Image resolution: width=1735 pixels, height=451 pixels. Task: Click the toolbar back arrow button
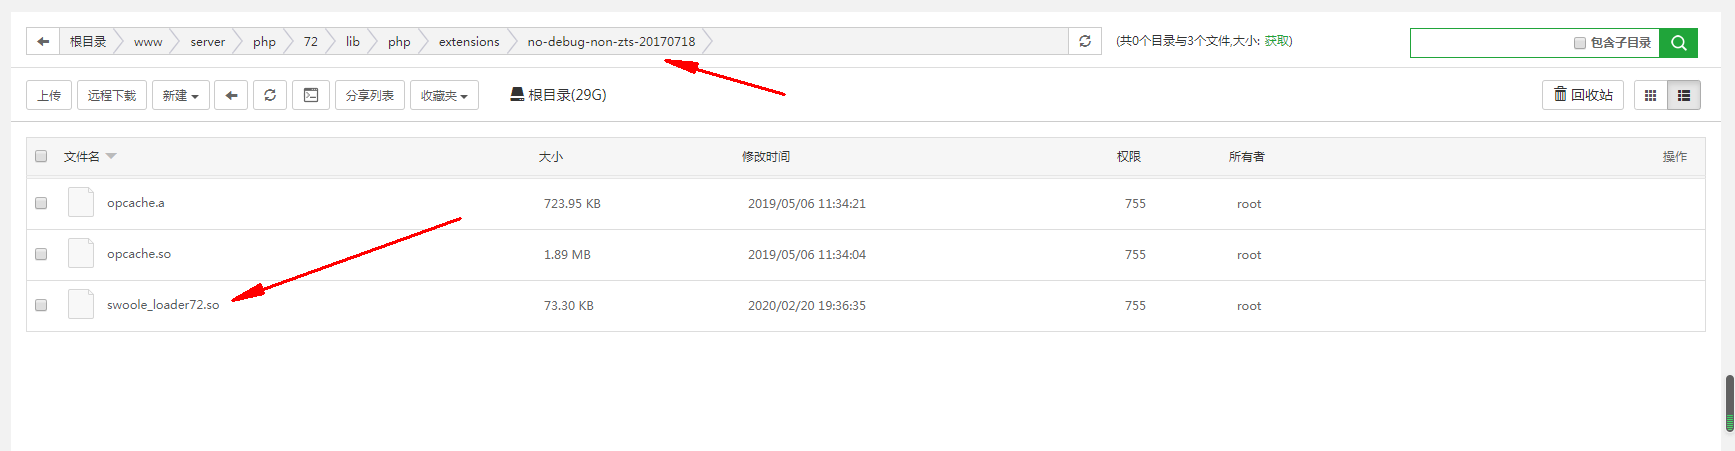(231, 95)
